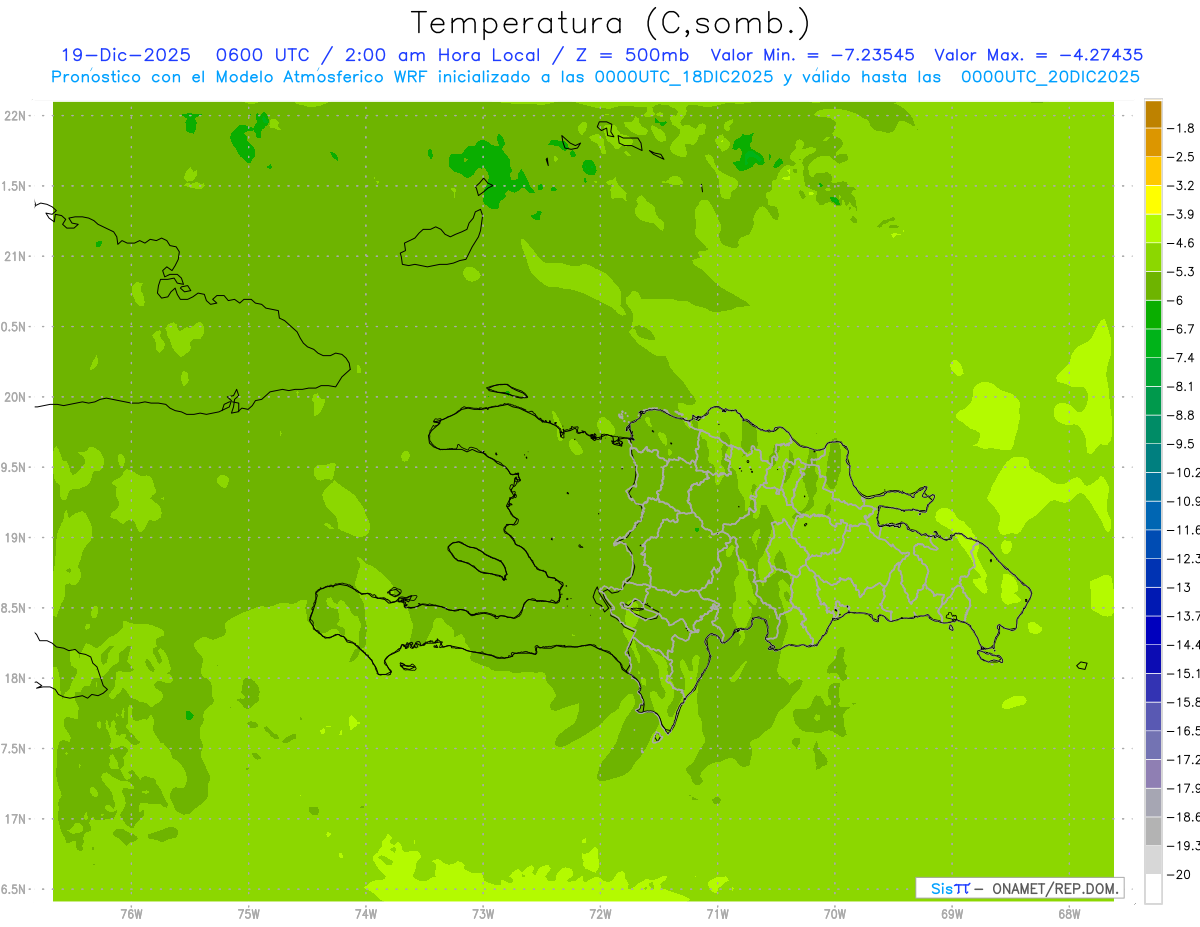Click the '0600 UTC' time label
The height and width of the screenshot is (927, 1200).
coord(262,55)
